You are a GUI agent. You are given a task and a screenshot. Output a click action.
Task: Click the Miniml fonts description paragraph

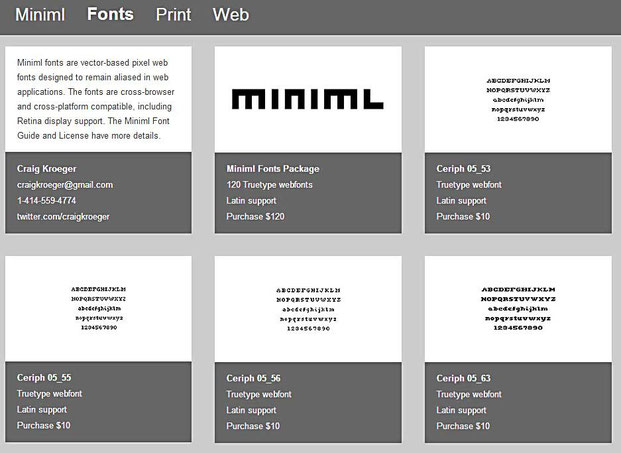pyautogui.click(x=95, y=99)
